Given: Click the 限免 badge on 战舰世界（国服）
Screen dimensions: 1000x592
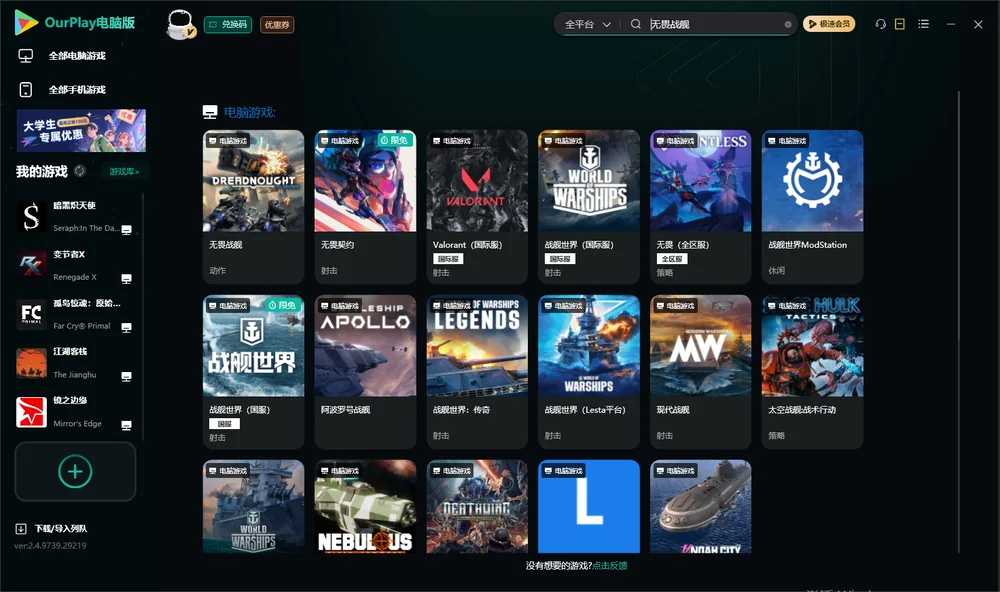Looking at the screenshot, I should (283, 305).
